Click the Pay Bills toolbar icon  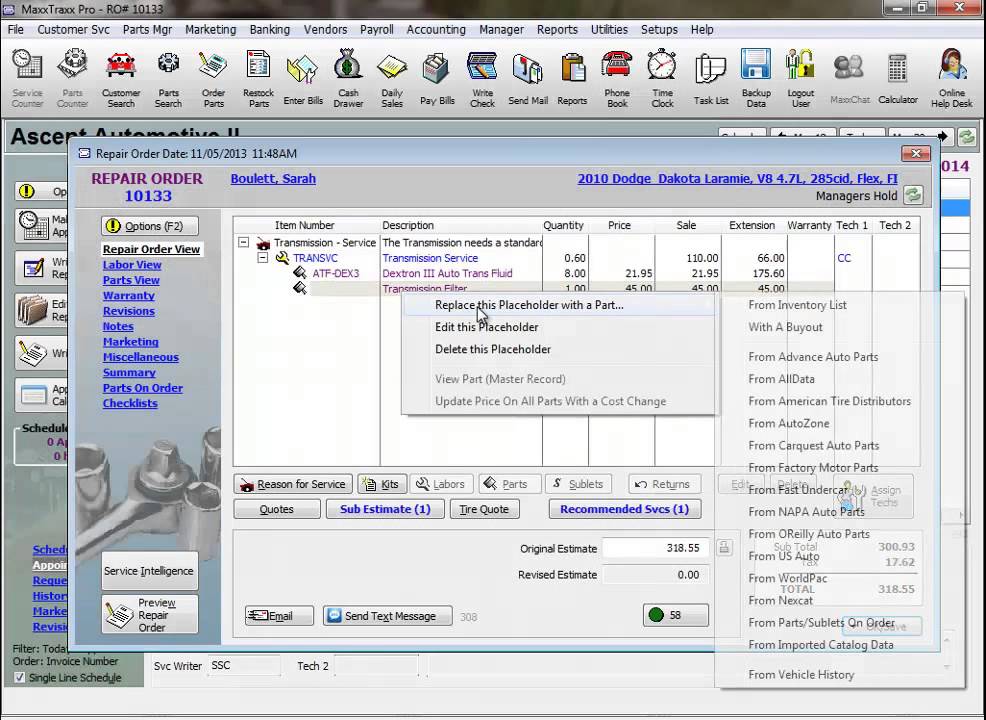(x=437, y=78)
